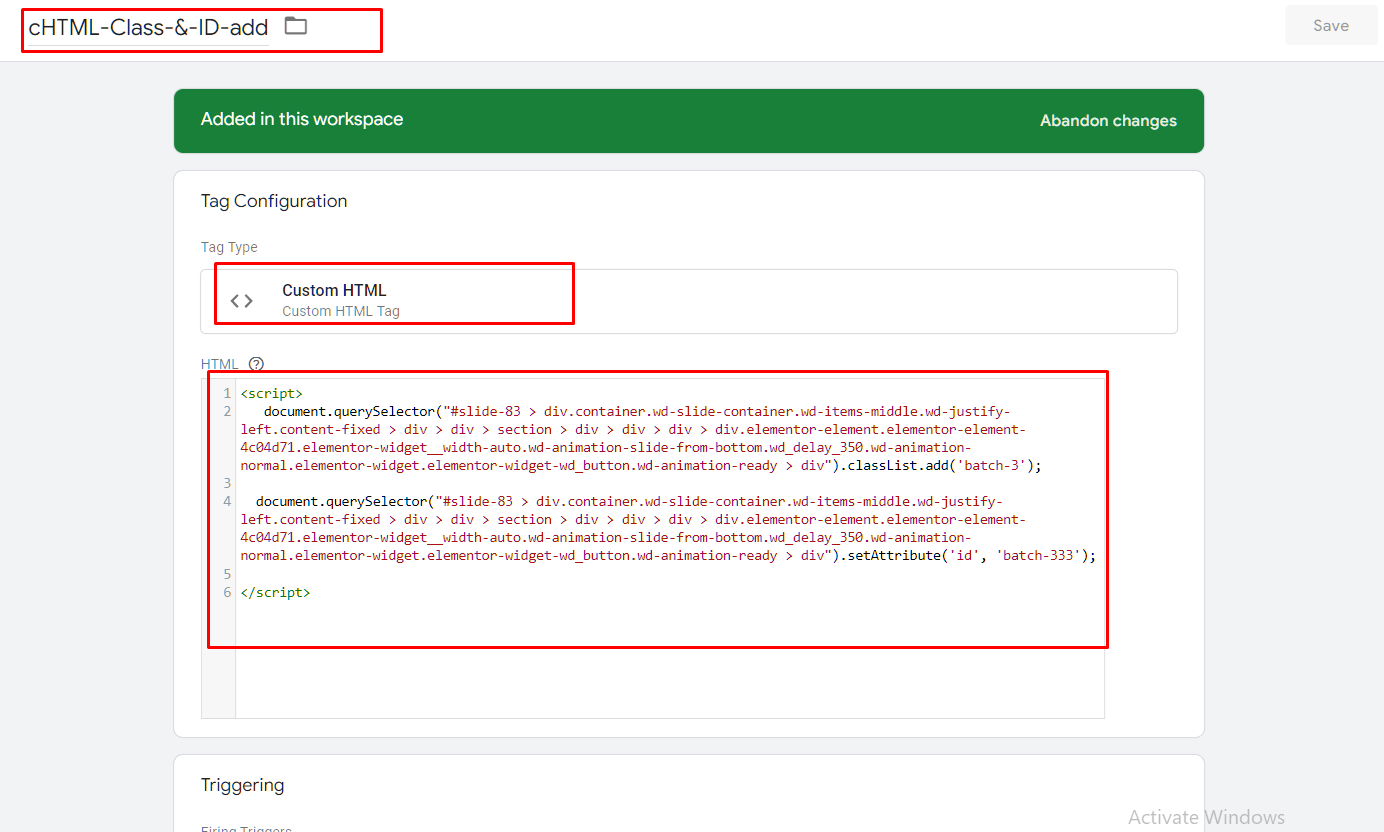Click the Added in this workspace text
This screenshot has width=1384, height=832.
coord(302,119)
